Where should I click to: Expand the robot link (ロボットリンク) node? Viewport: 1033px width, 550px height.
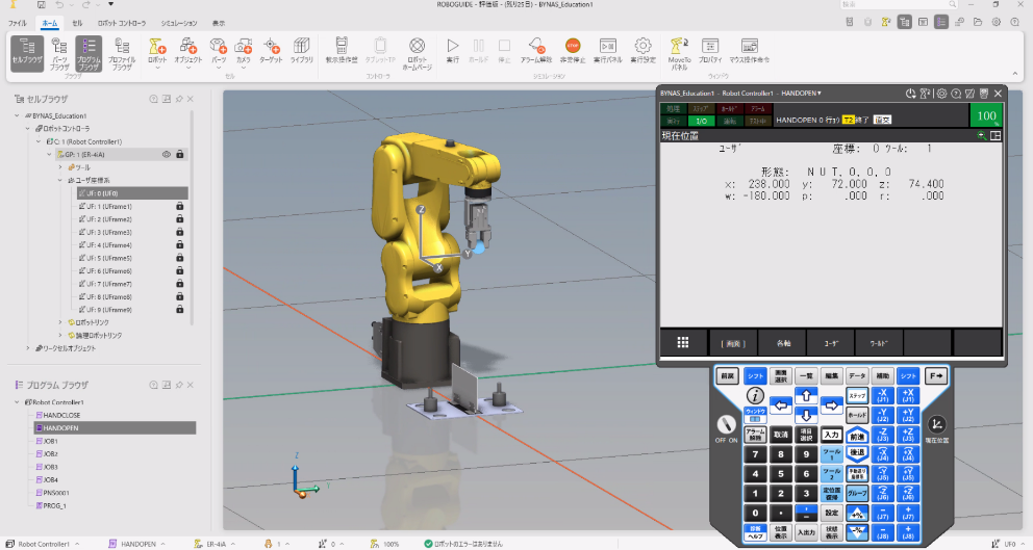[61, 323]
